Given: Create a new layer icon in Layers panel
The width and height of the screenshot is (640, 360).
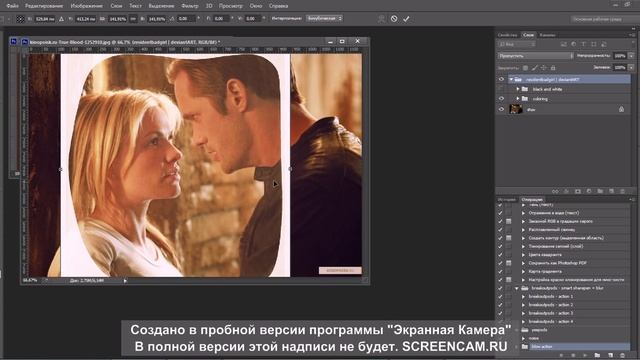Looking at the screenshot, I should point(611,191).
